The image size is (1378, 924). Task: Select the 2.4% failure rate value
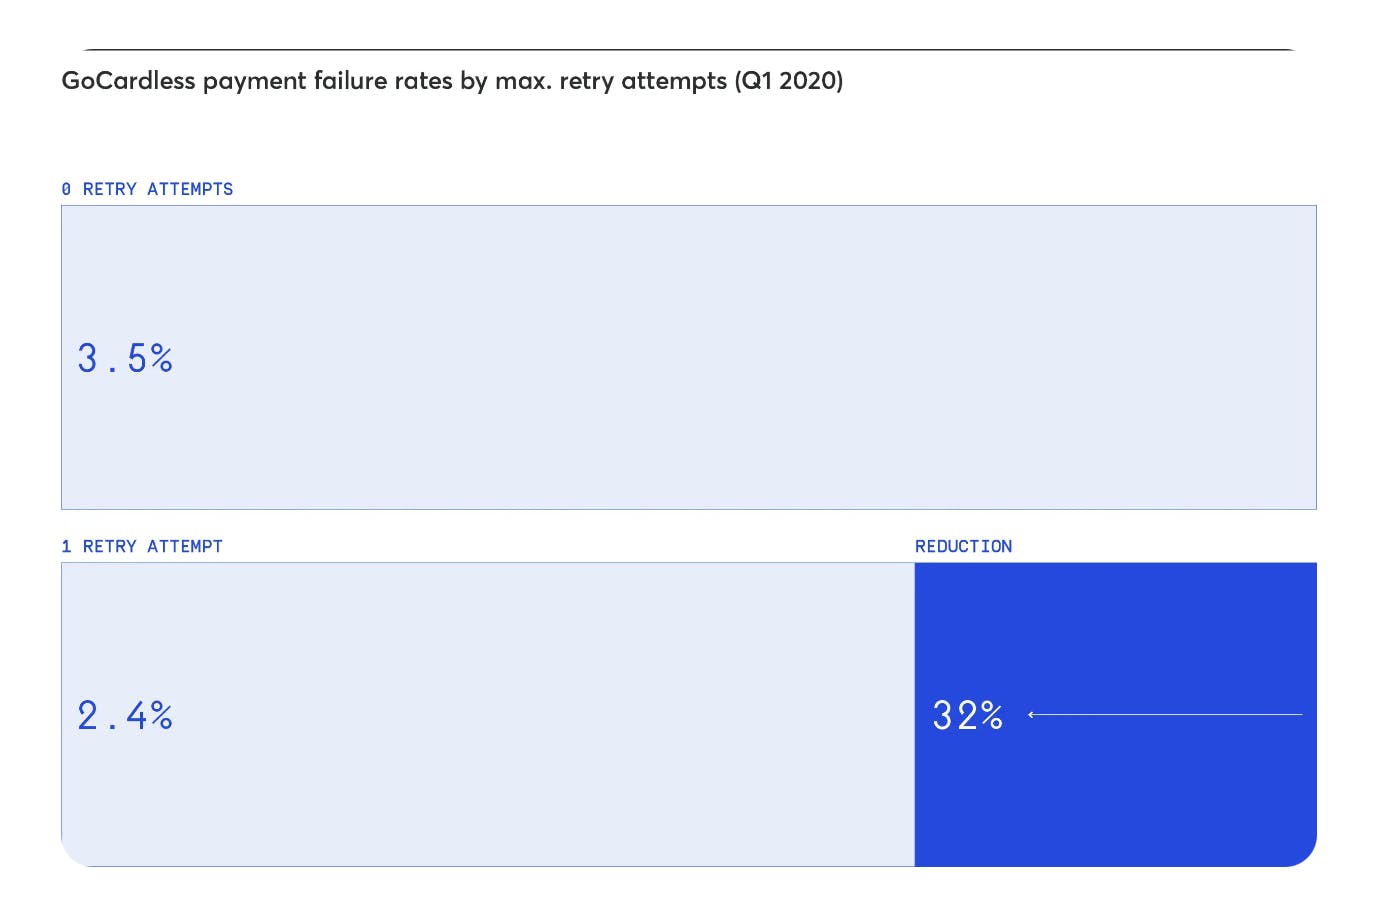[x=125, y=715]
